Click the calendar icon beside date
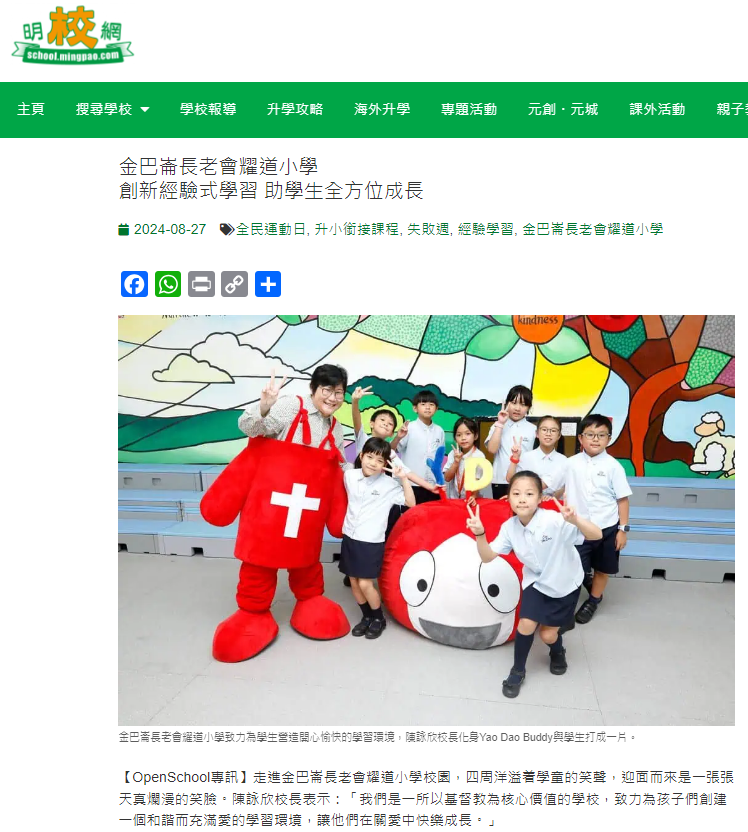The height and width of the screenshot is (832, 748). click(124, 229)
